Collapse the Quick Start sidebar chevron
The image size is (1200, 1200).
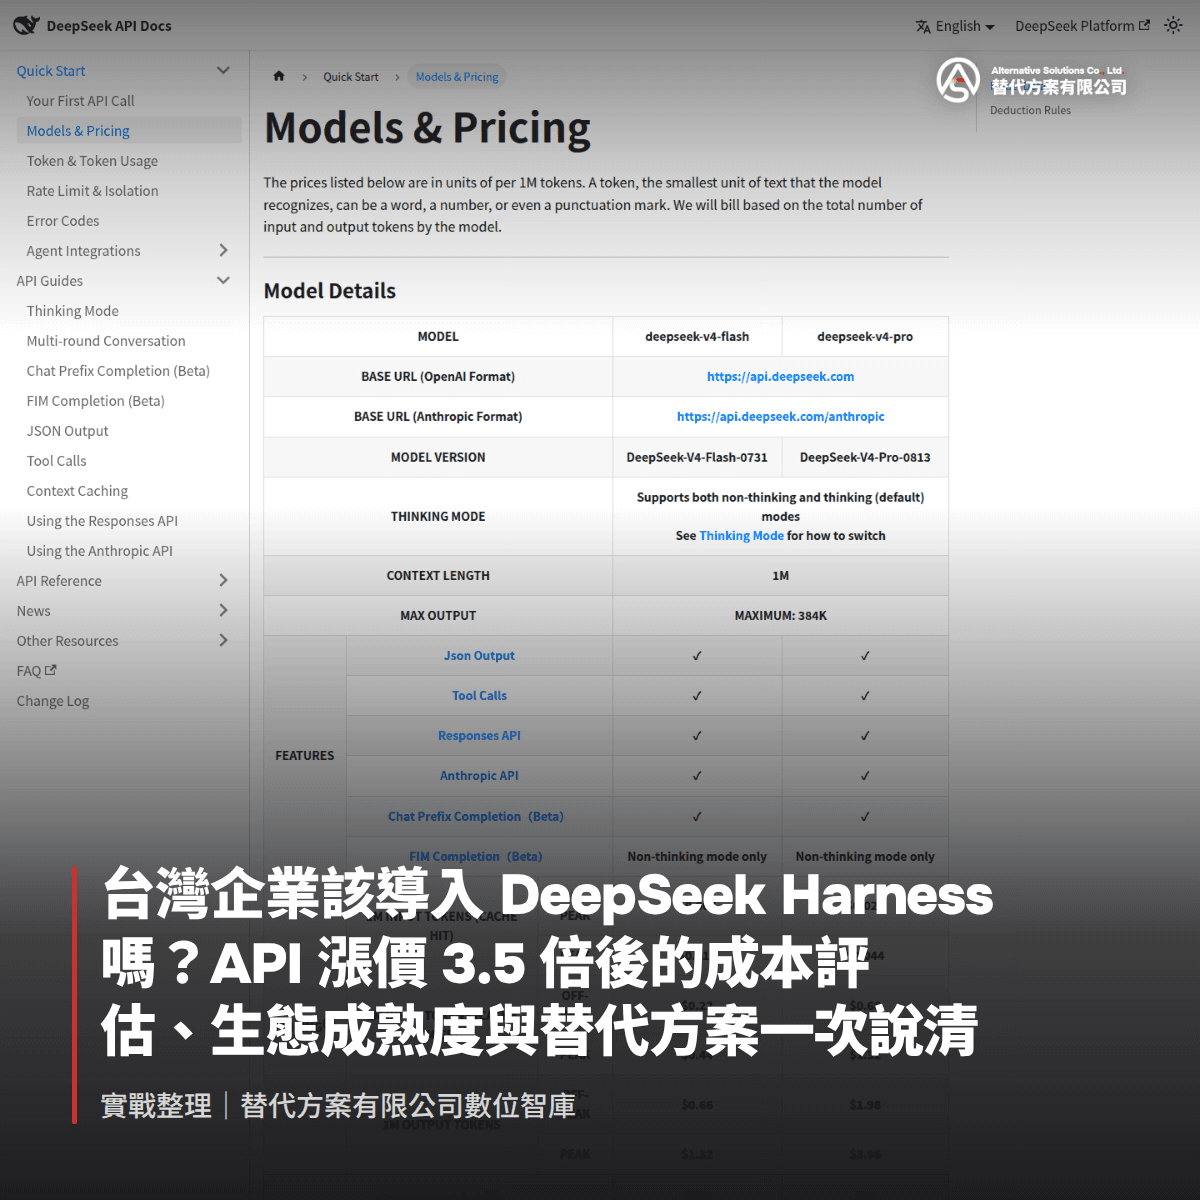(x=223, y=70)
